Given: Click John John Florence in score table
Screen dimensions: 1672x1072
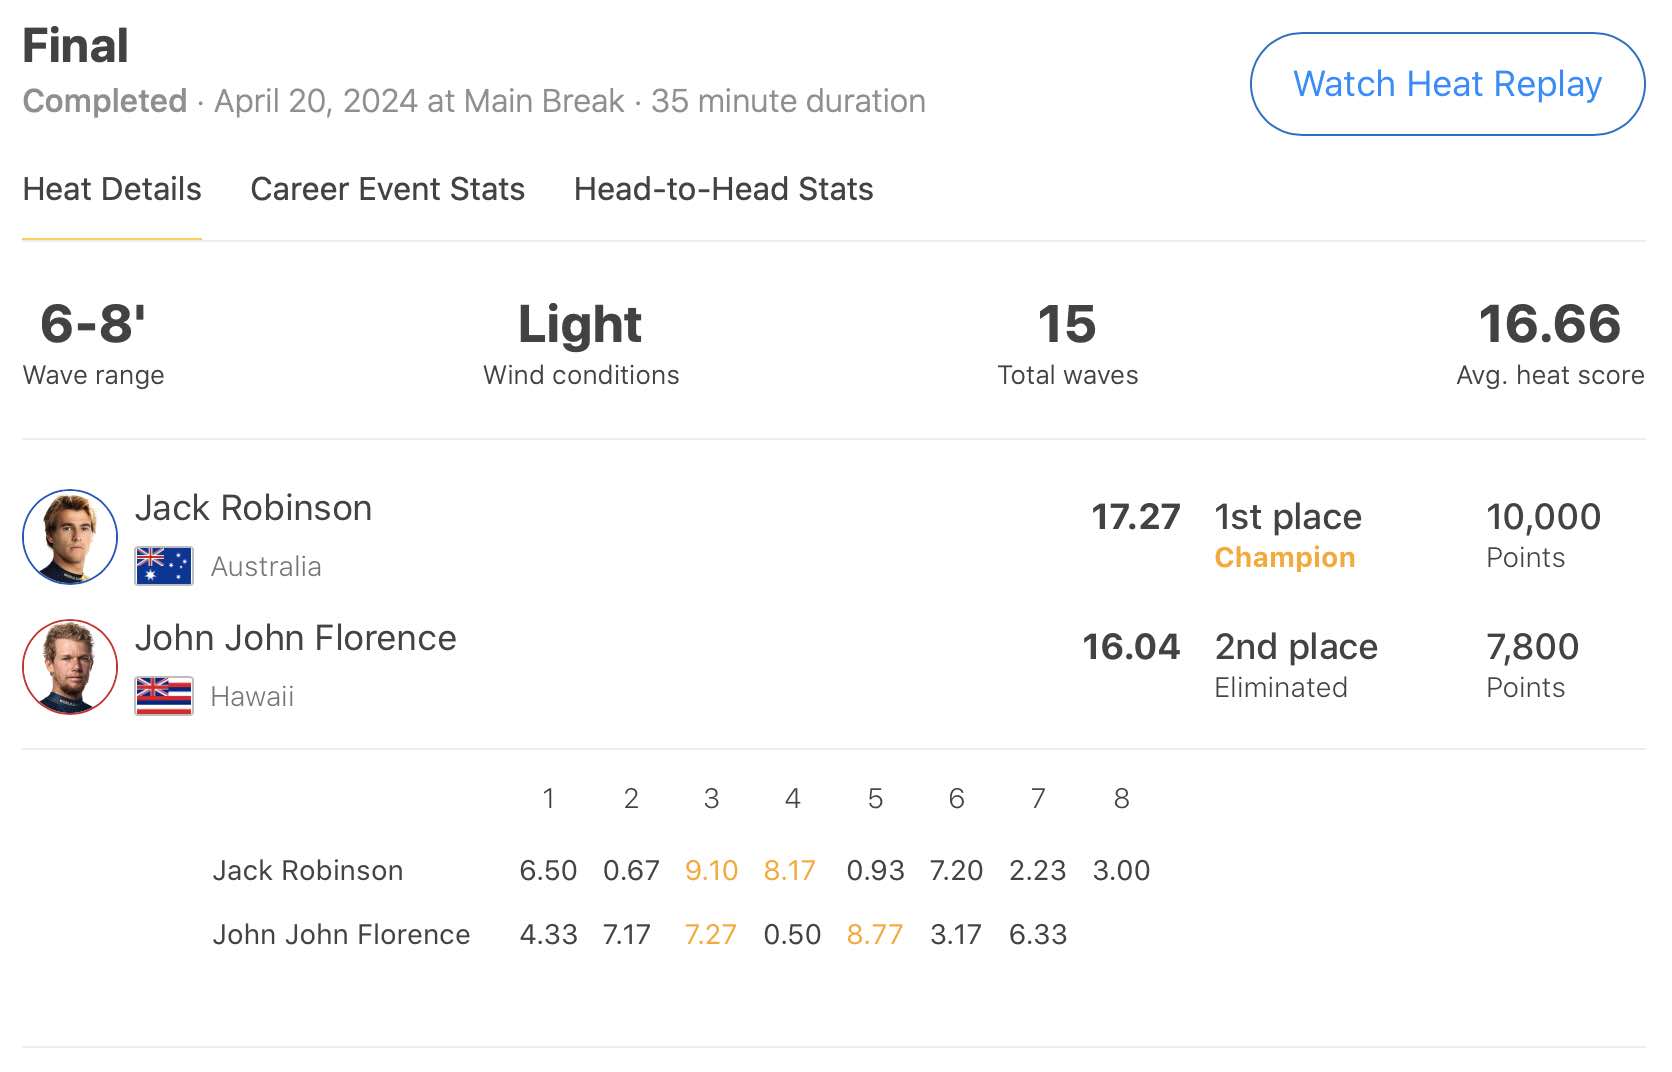Looking at the screenshot, I should click(341, 935).
